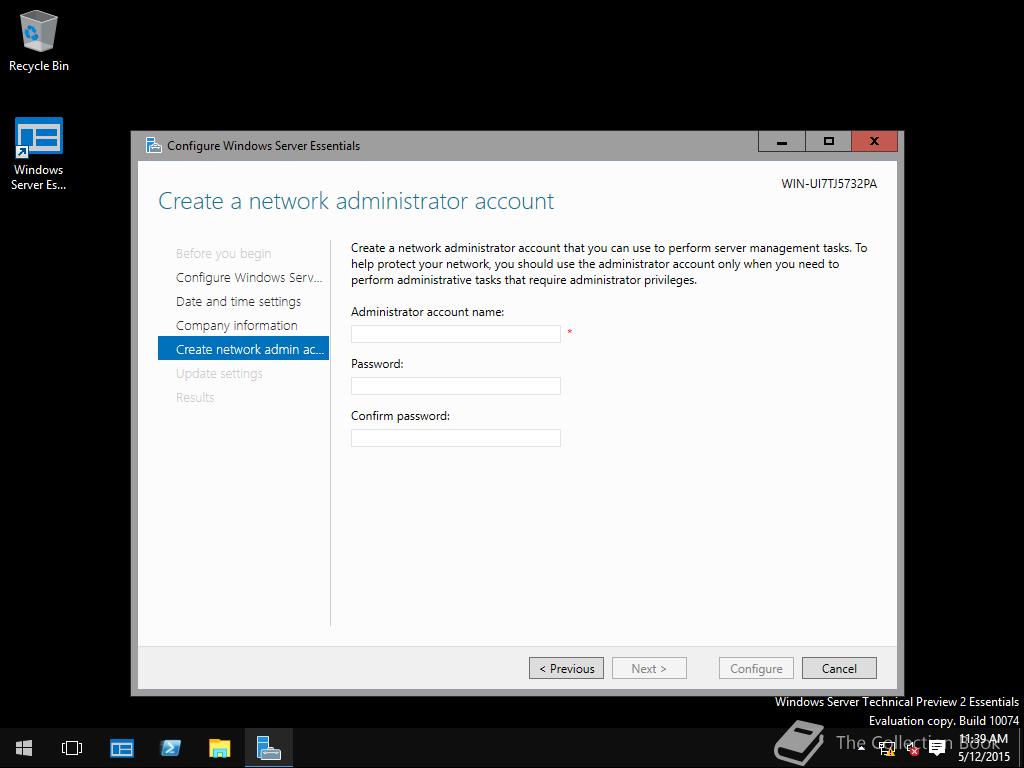
Task: Go back with the Previous button
Action: click(x=566, y=668)
